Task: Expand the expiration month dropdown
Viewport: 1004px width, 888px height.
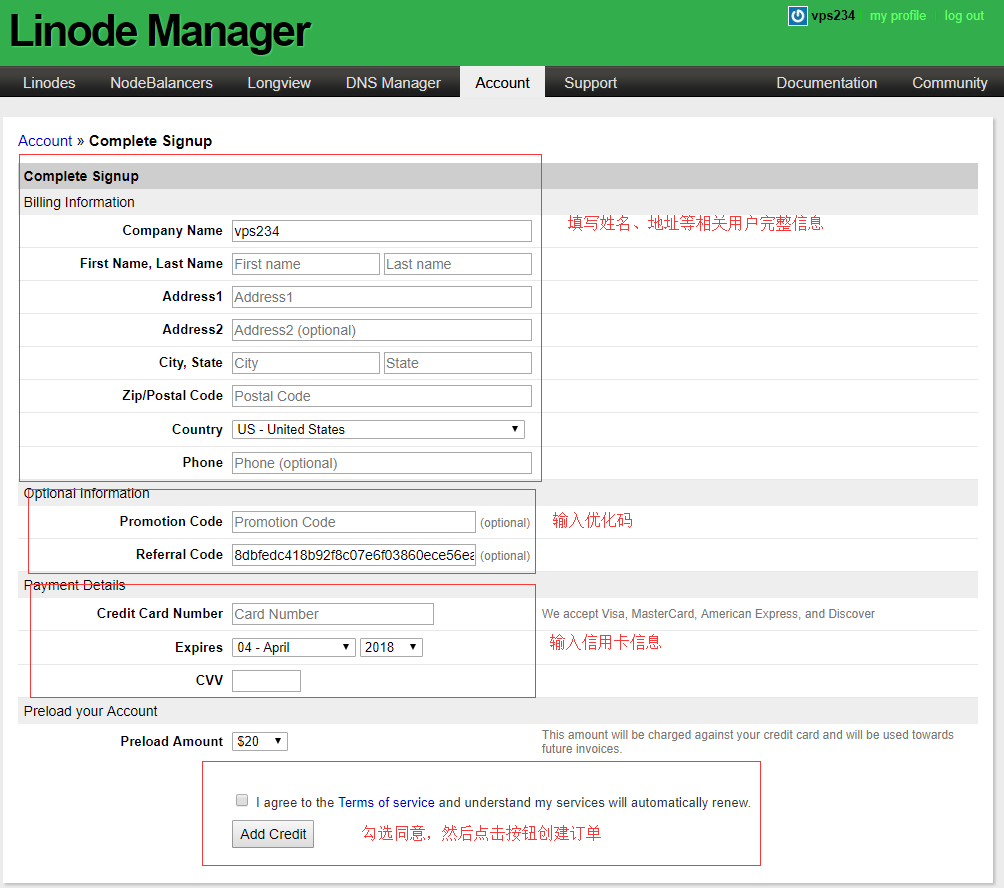Action: click(x=294, y=647)
